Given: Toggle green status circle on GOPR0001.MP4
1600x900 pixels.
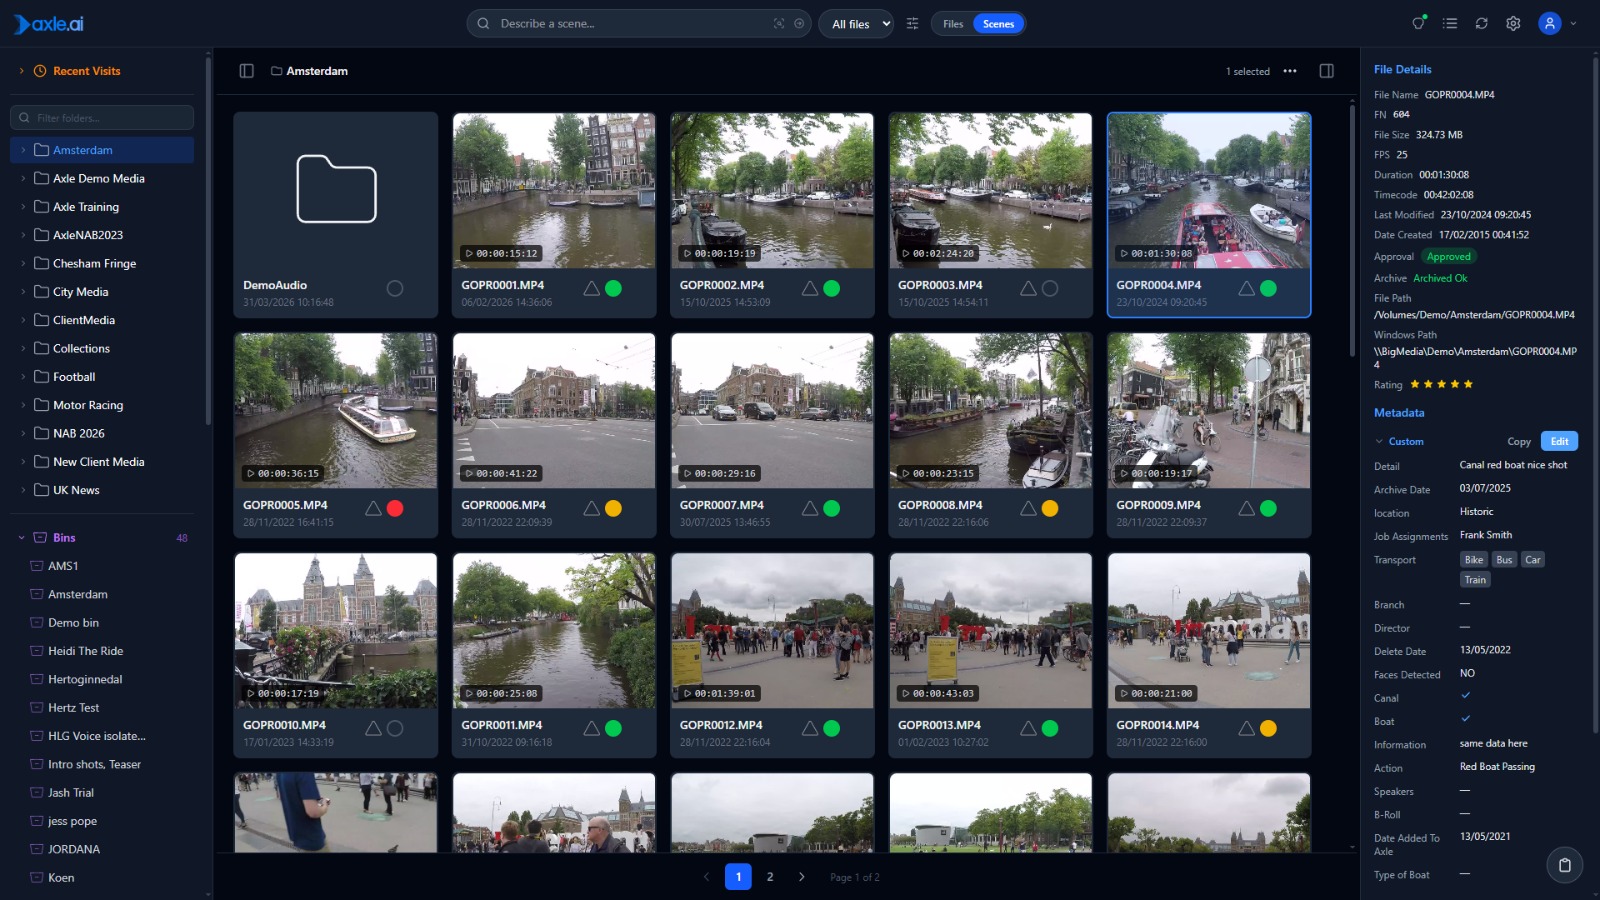Looking at the screenshot, I should [614, 288].
